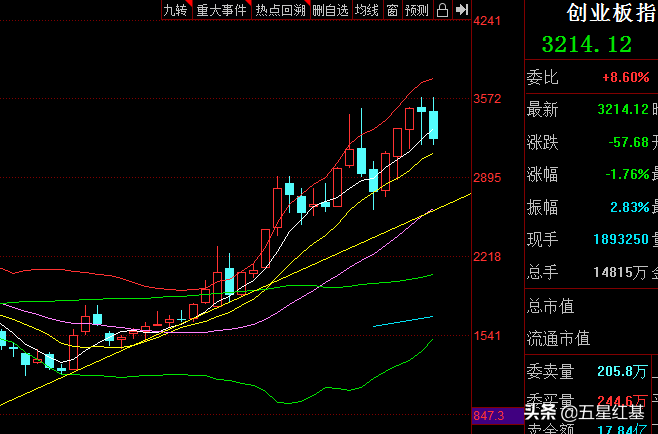
Task: Open the 九转 indicator button
Action: point(177,10)
